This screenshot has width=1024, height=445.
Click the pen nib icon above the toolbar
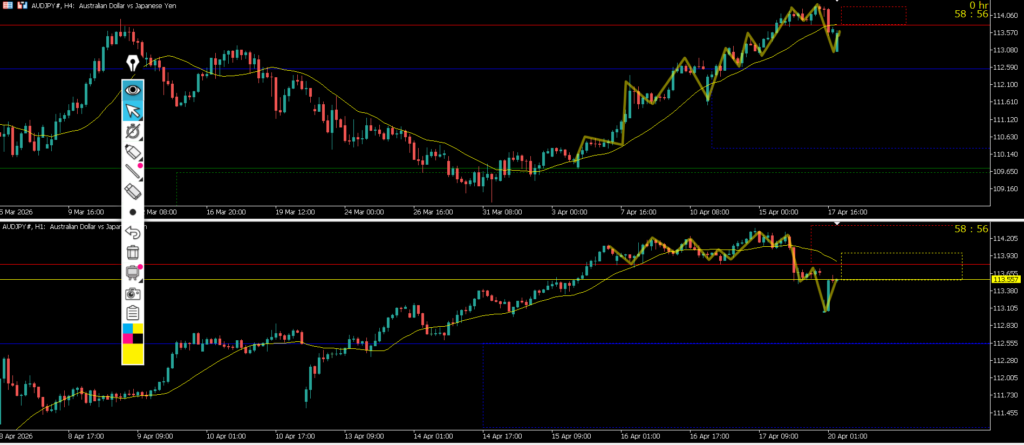coord(133,66)
